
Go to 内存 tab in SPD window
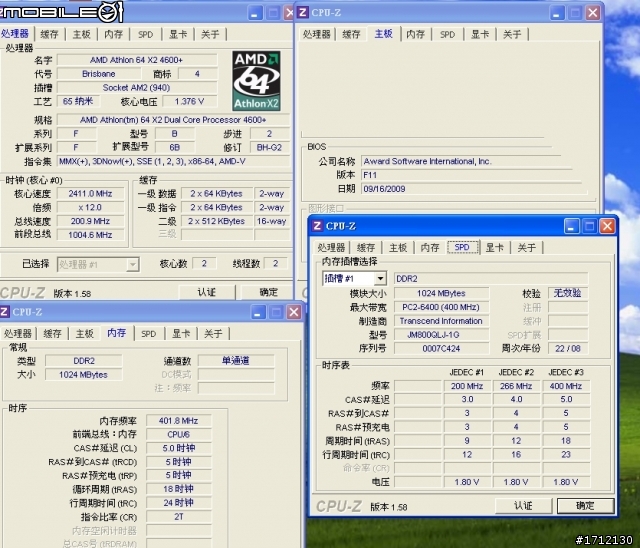coord(430,247)
